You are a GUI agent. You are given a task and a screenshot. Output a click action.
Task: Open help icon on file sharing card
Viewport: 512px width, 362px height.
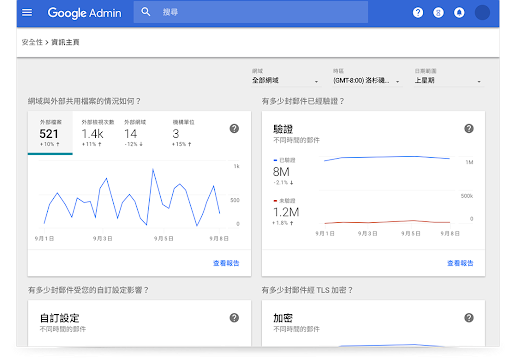coord(234,129)
